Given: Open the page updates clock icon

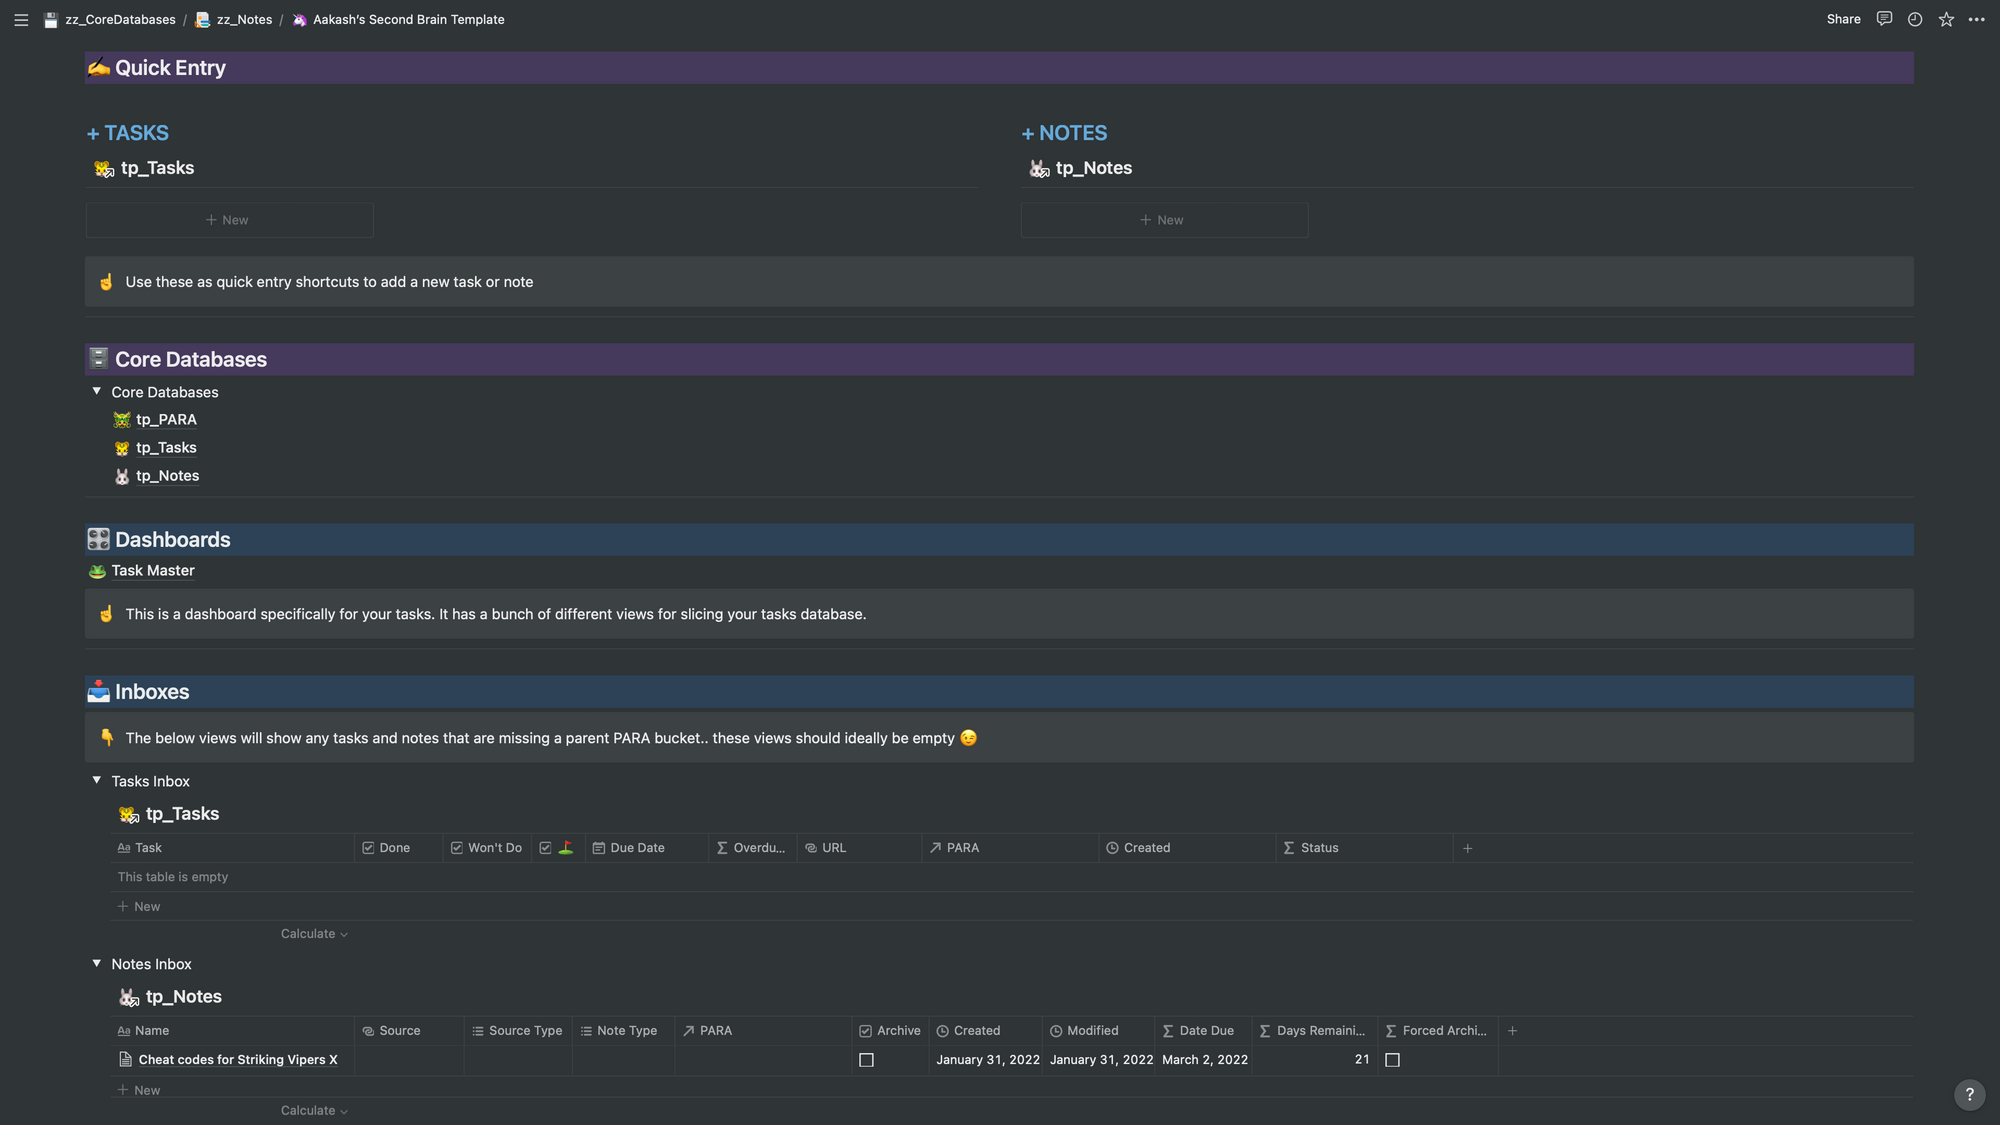Looking at the screenshot, I should point(1915,19).
